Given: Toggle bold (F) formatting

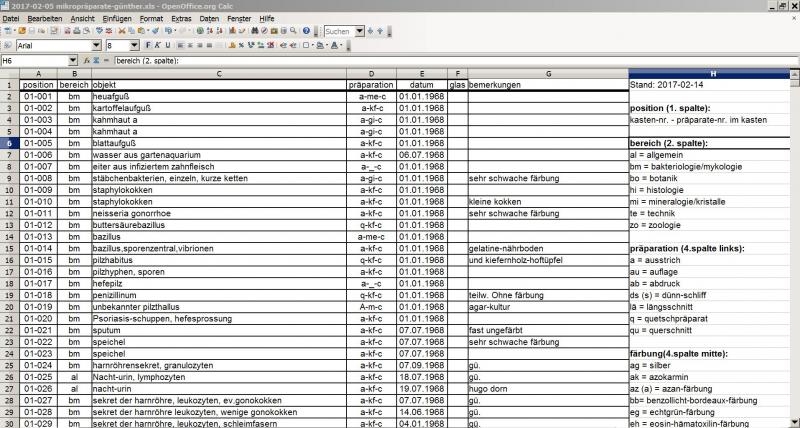Looking at the screenshot, I should click(x=147, y=45).
